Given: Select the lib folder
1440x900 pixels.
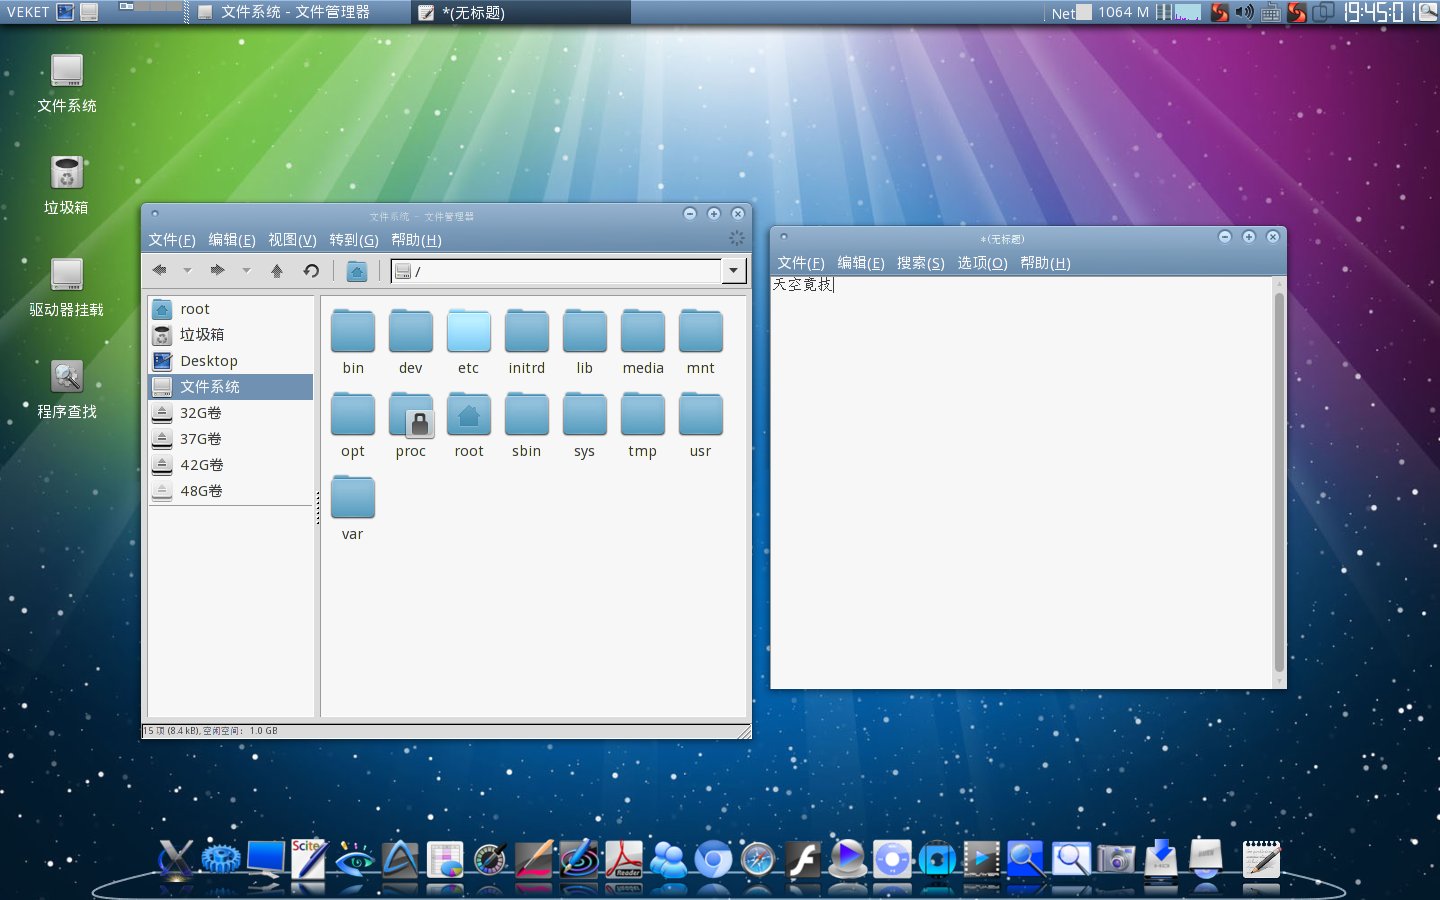Looking at the screenshot, I should tap(585, 342).
